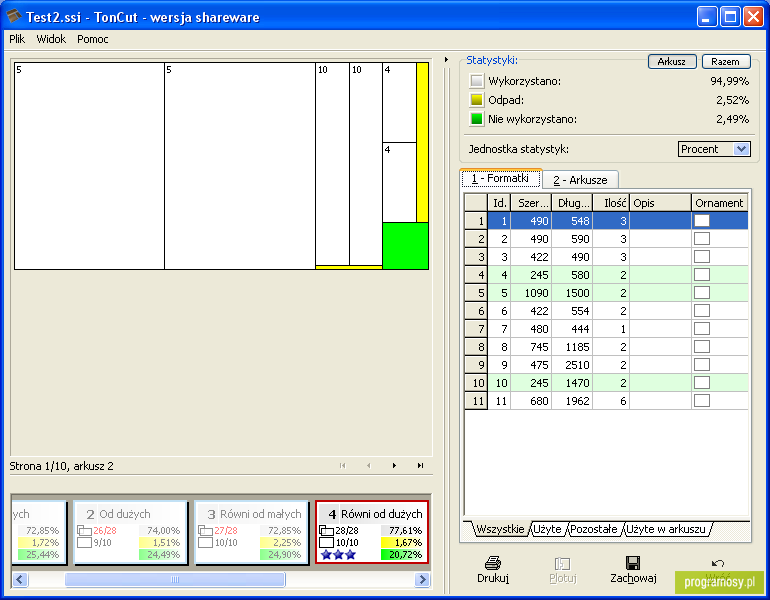Click the 1962 length cell in row 11
Screen dimensions: 770x600
572,401
